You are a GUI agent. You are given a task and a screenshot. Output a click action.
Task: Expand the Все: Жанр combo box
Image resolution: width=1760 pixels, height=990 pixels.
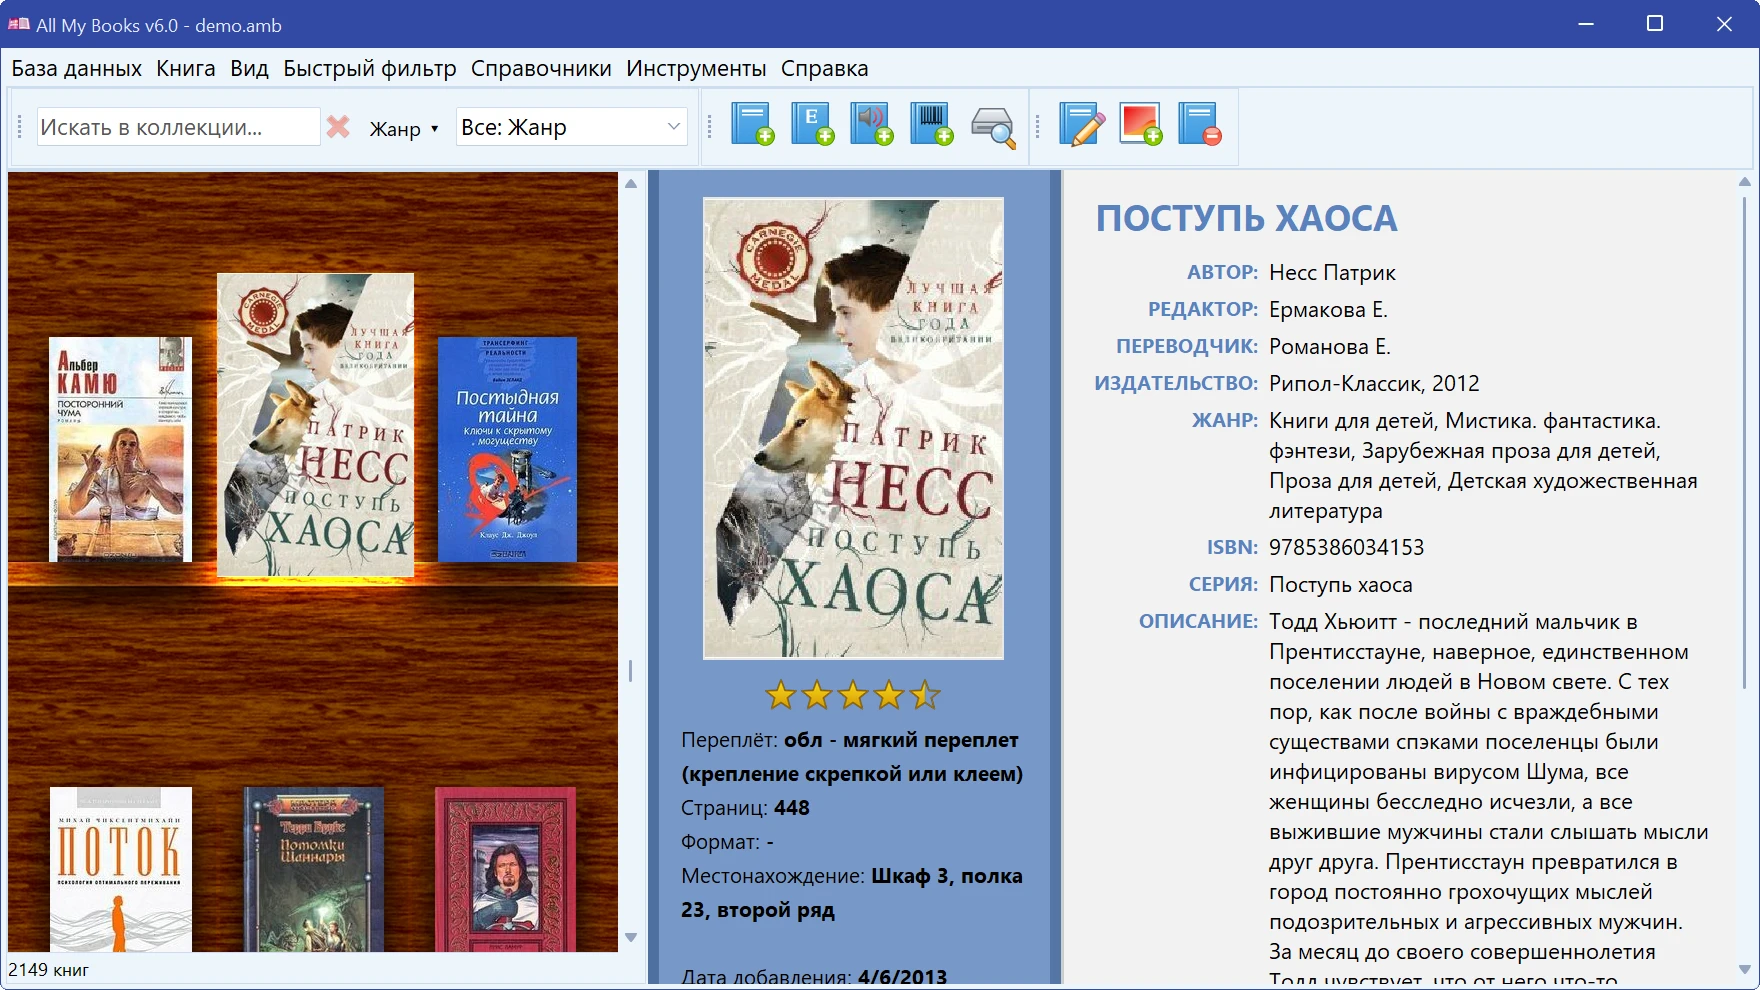coord(571,127)
